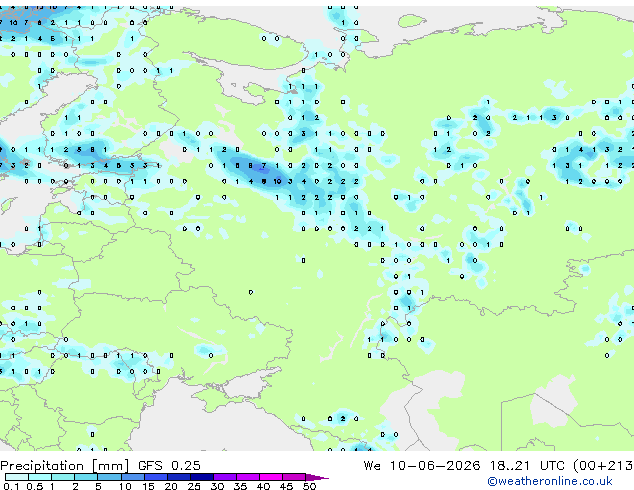Screen dimensions: 634x490
Task: Select the 20–25 mm legend swatch
Action: [179, 477]
